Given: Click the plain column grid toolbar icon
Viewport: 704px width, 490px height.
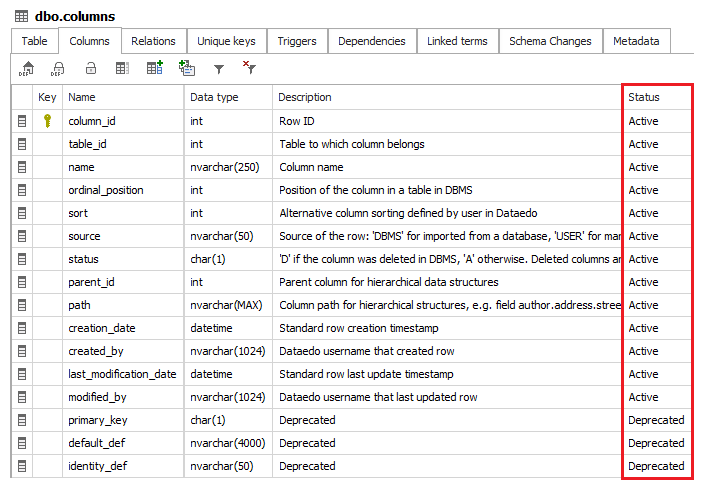Looking at the screenshot, I should coord(122,68).
